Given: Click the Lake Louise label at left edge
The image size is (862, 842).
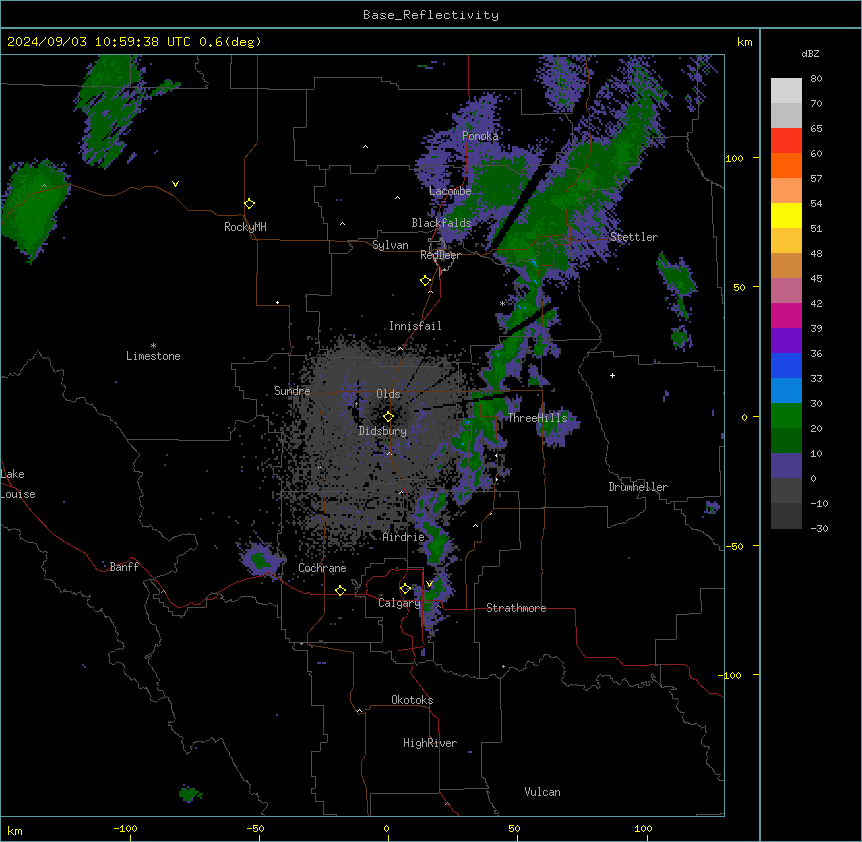Looking at the screenshot, I should [18, 484].
